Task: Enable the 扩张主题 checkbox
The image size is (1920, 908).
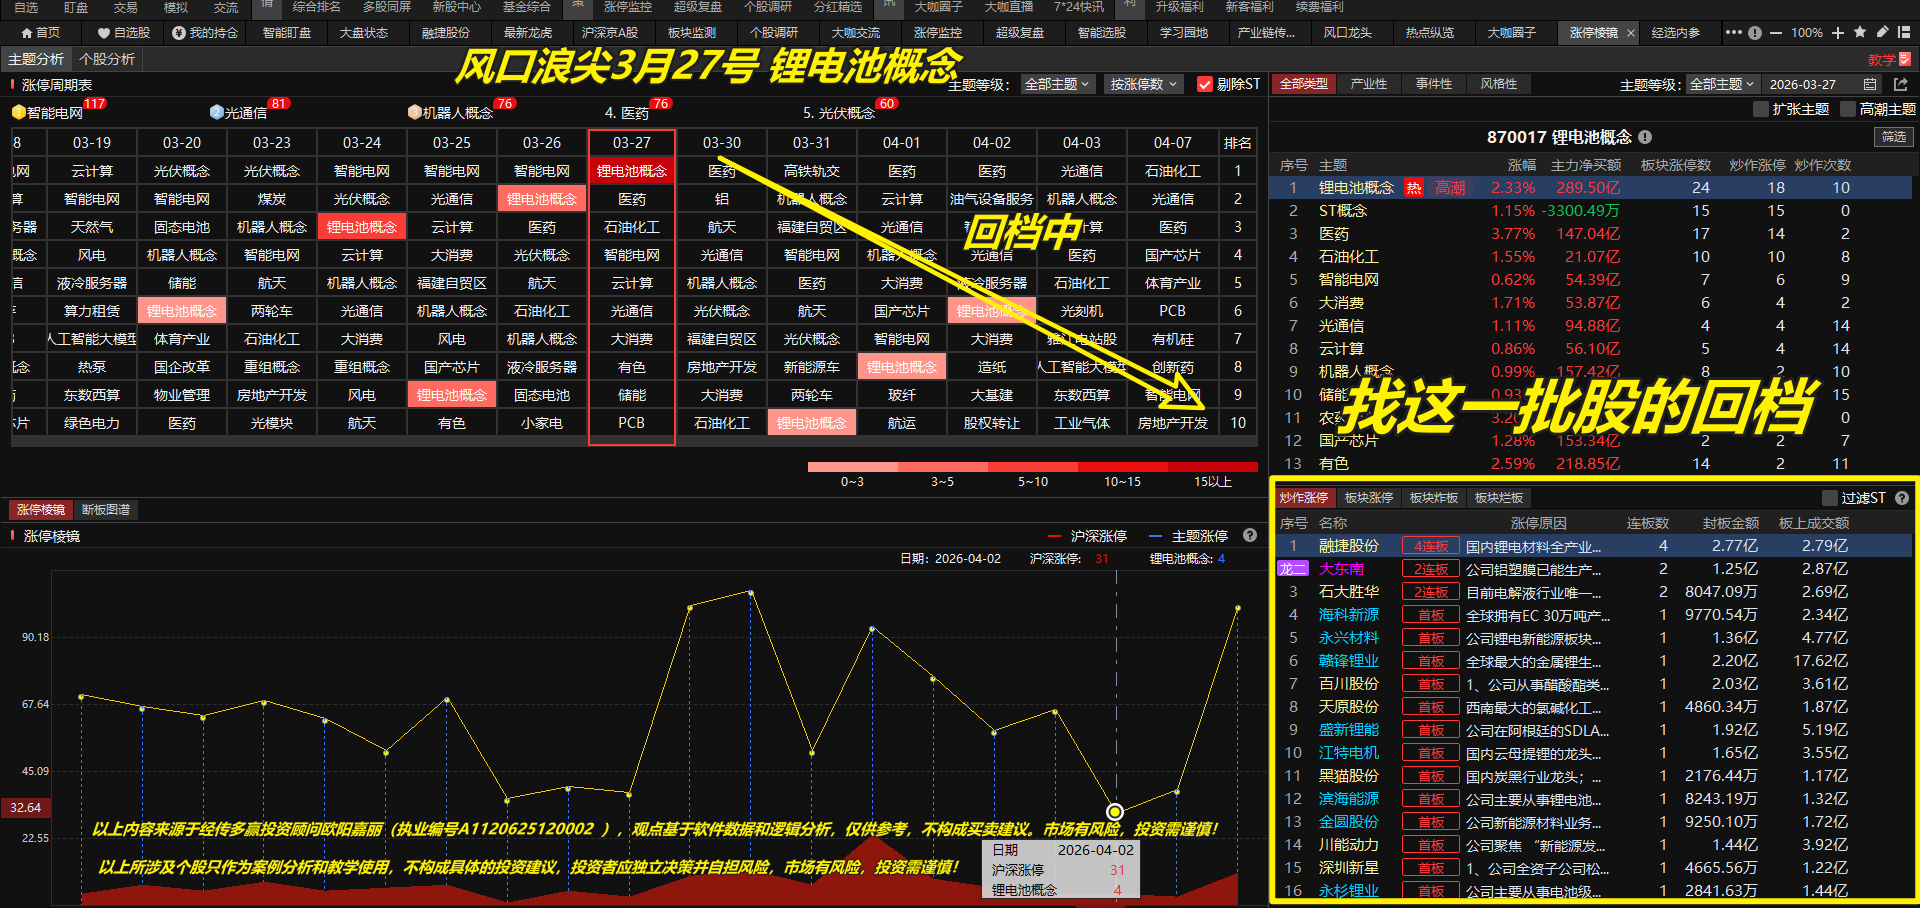Action: 1761,109
